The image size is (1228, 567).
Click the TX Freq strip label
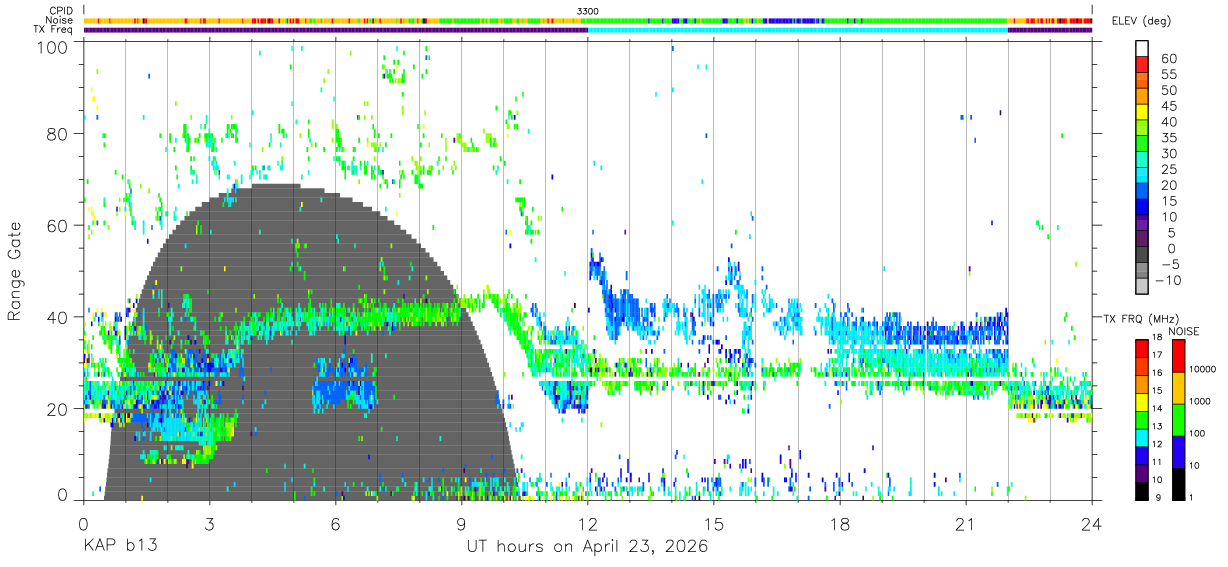tap(53, 30)
